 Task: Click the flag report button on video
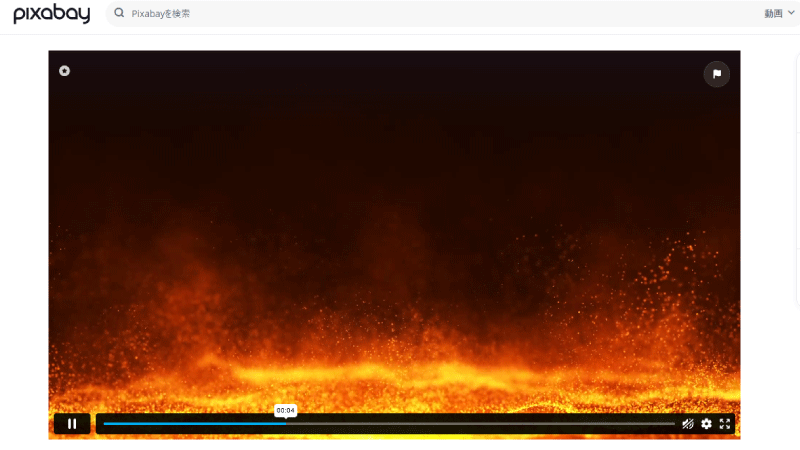[x=716, y=74]
